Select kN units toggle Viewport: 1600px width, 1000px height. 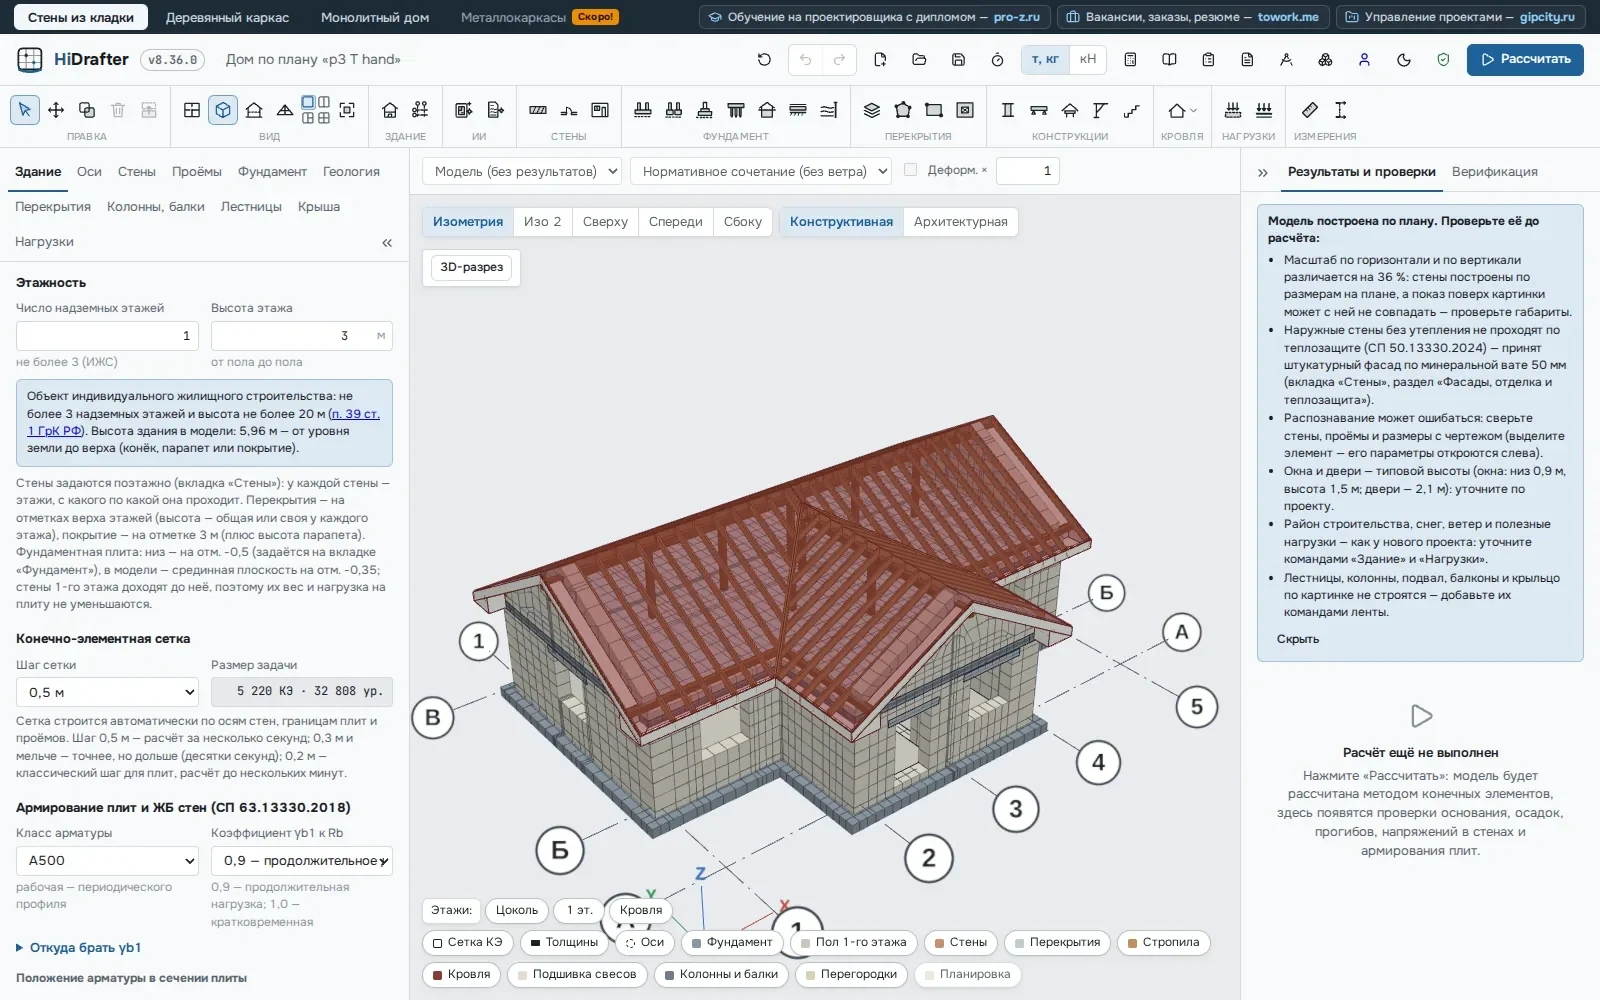(1088, 60)
